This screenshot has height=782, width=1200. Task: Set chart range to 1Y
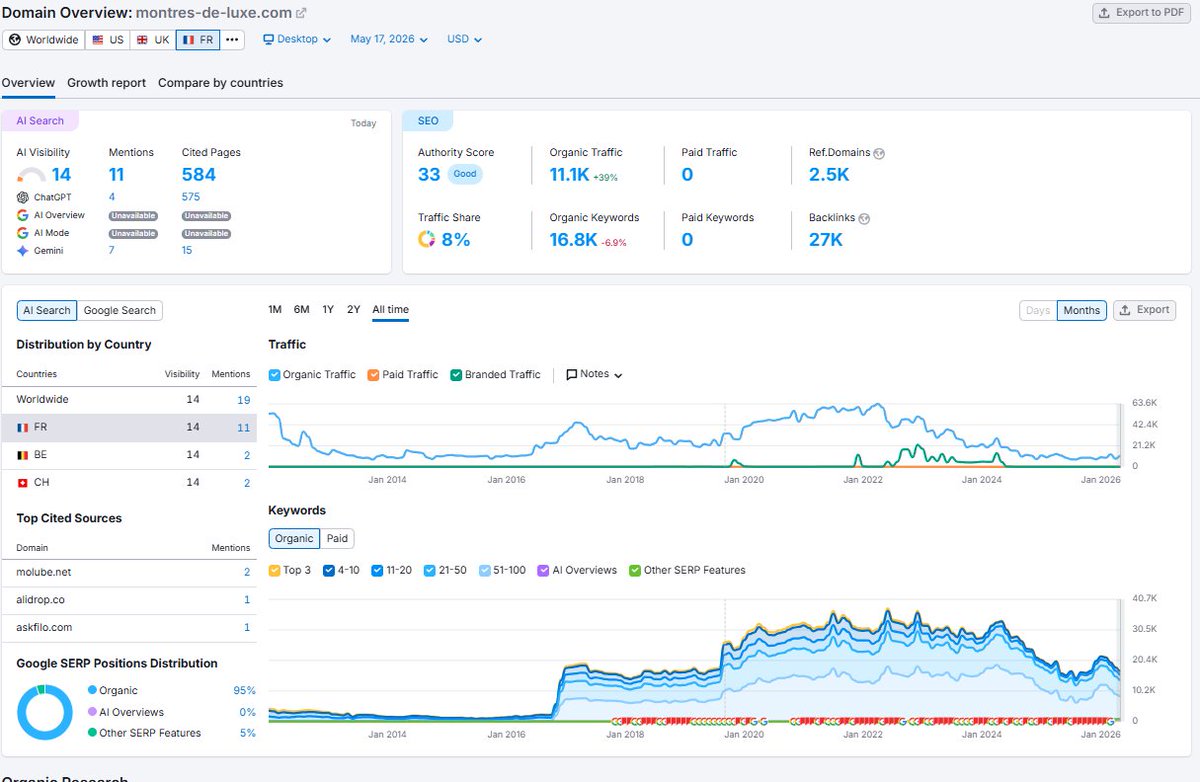coord(328,309)
